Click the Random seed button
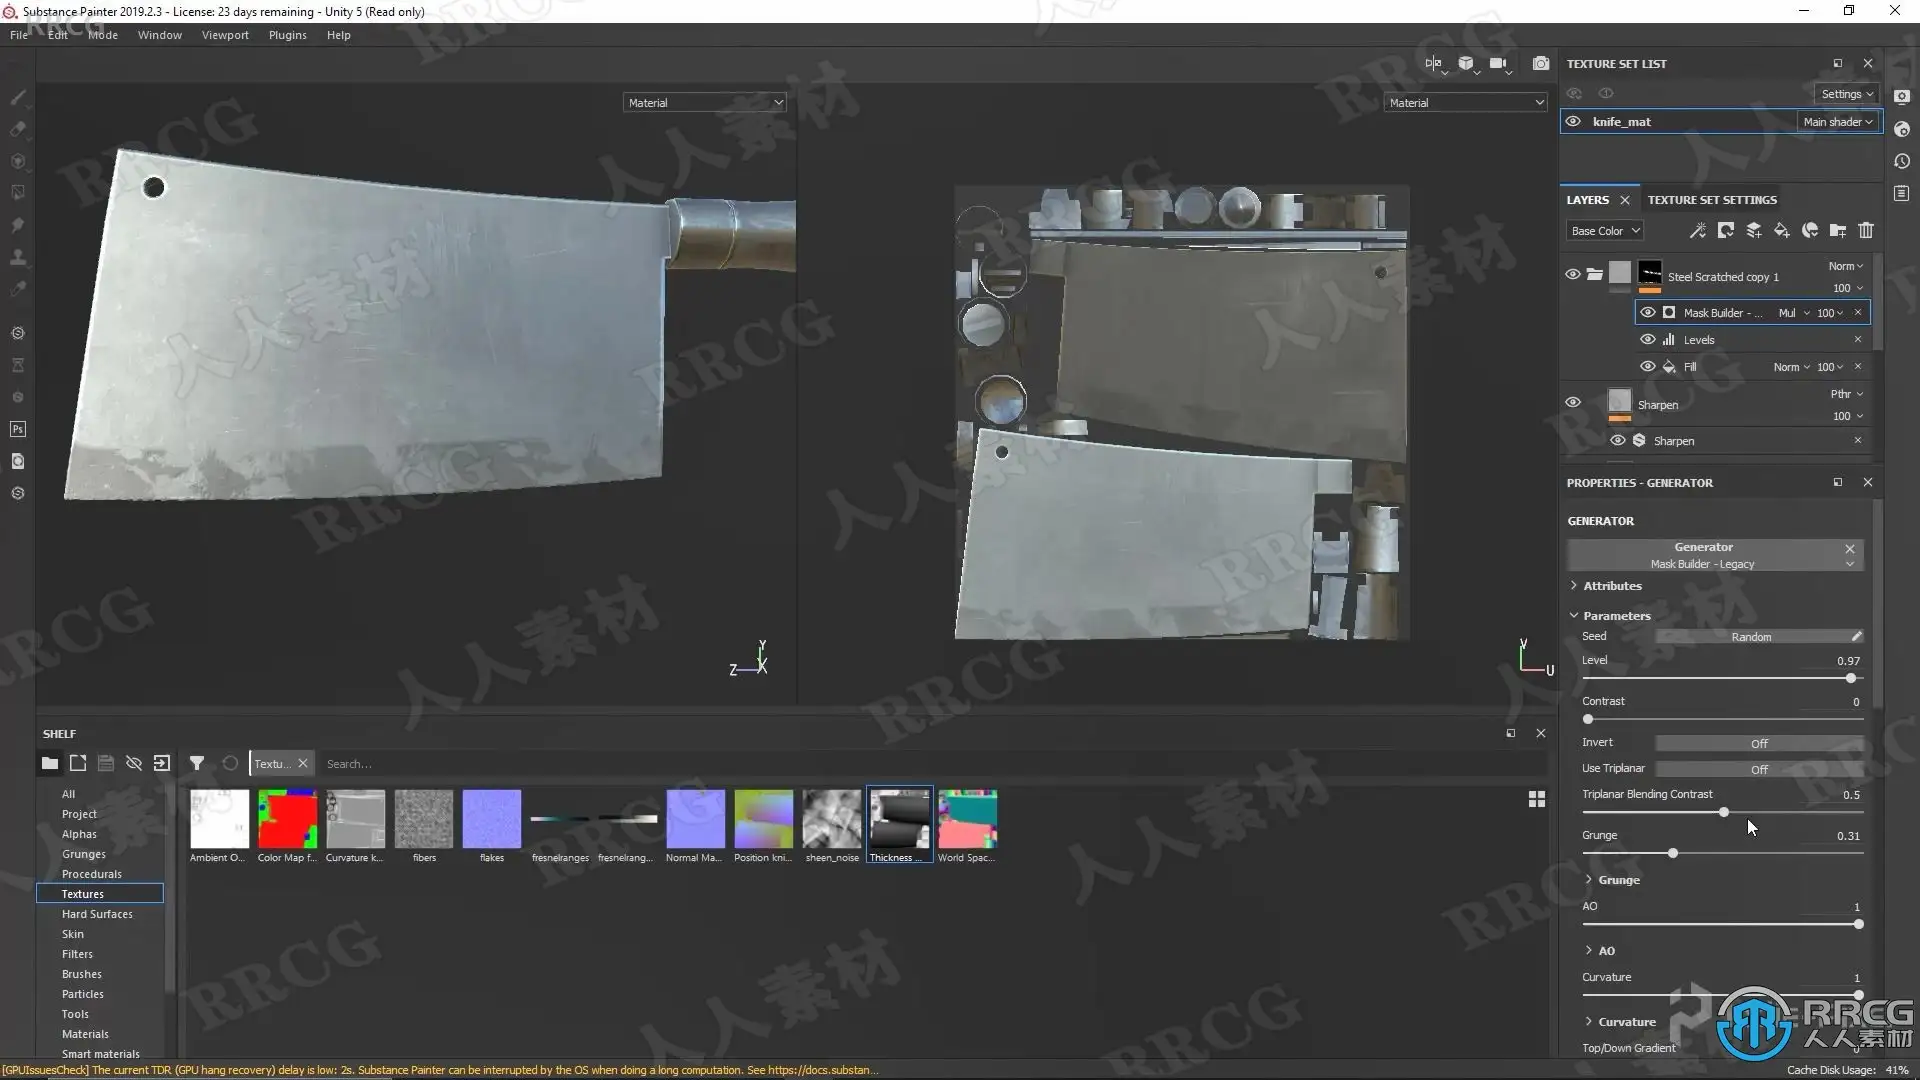This screenshot has height=1080, width=1920. tap(1751, 637)
